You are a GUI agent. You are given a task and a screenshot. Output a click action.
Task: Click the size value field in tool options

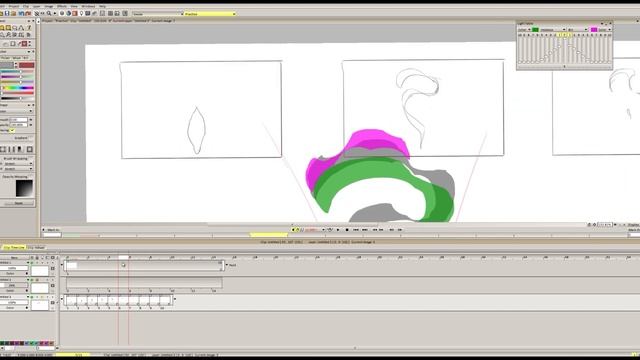[x=18, y=120]
